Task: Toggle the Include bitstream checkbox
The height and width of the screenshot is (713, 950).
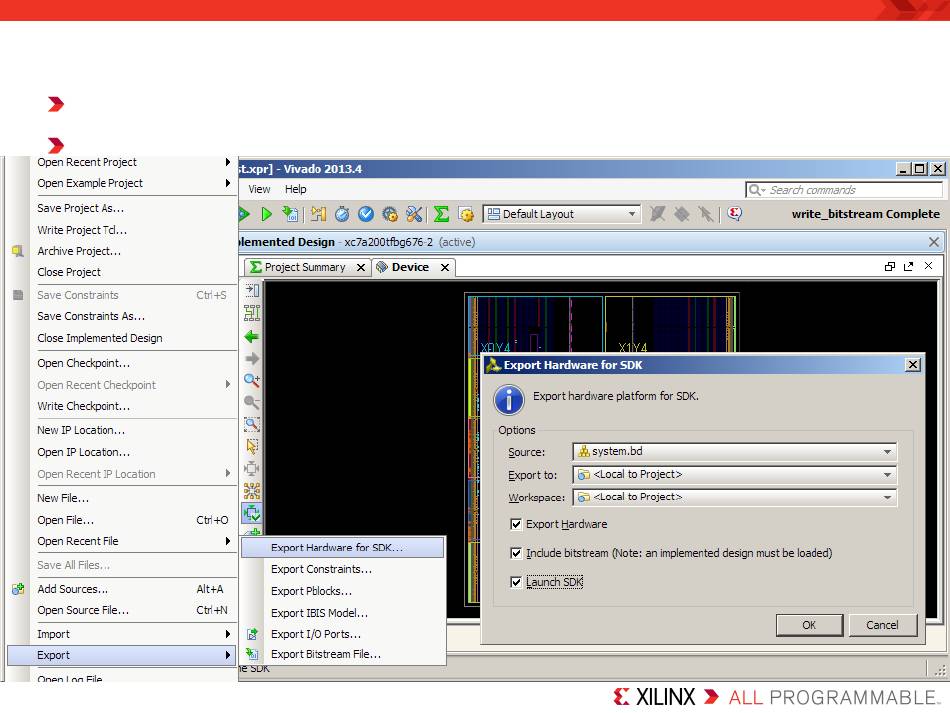Action: pyautogui.click(x=516, y=553)
